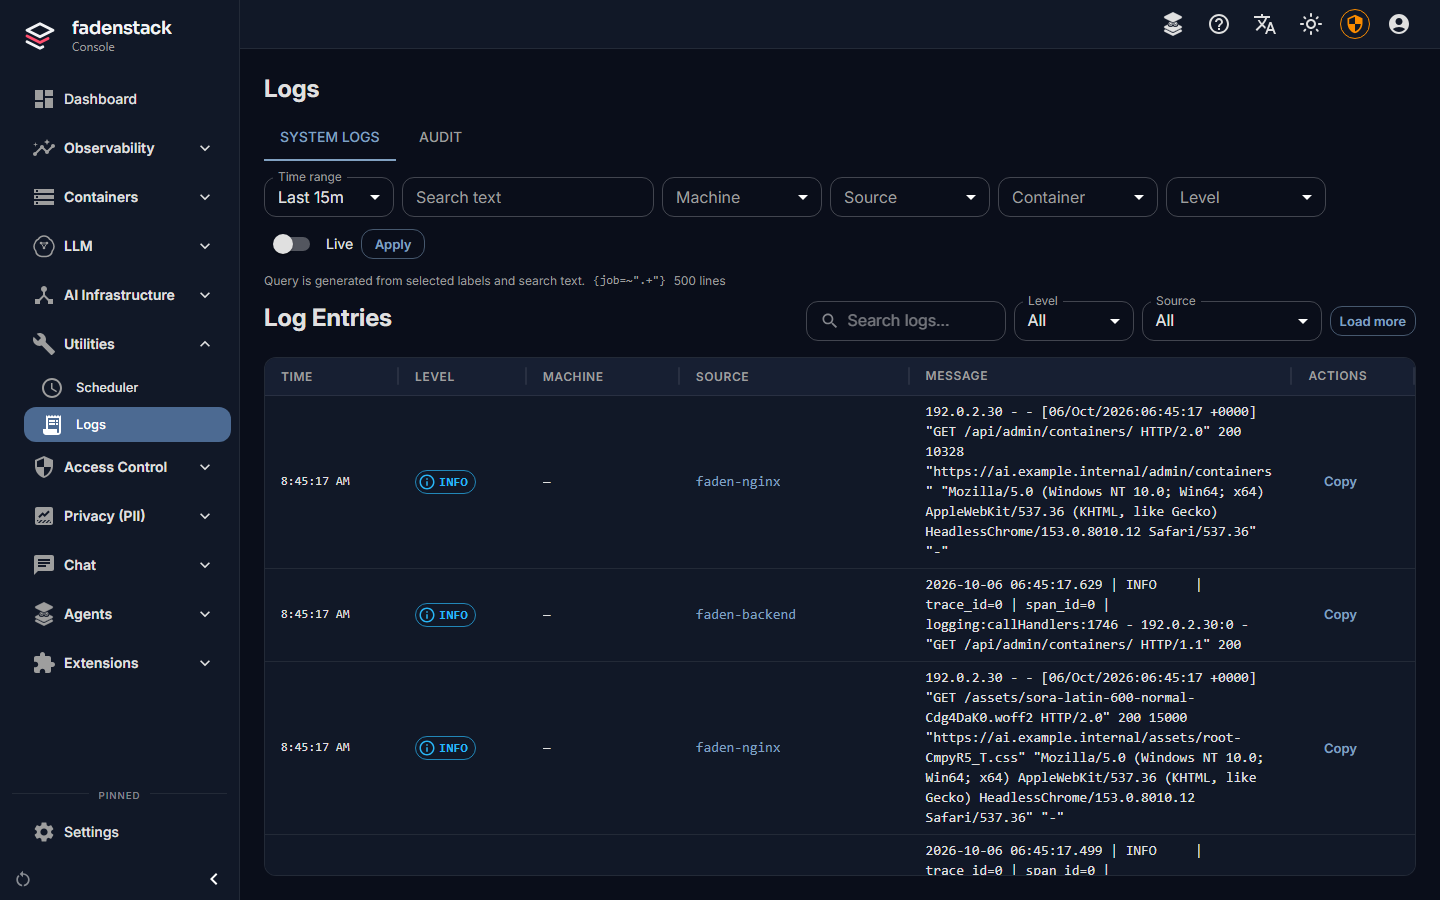Toggle the Live switch on
This screenshot has height=900, width=1440.
point(291,244)
